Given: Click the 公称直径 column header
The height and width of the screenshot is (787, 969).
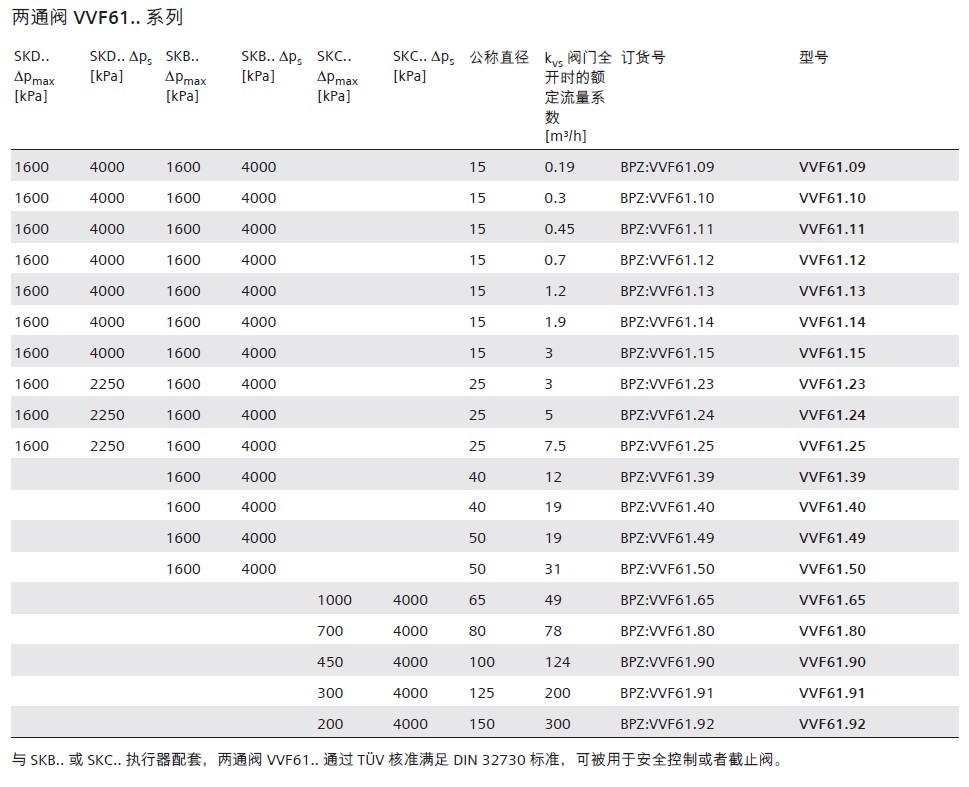Looking at the screenshot, I should (499, 57).
